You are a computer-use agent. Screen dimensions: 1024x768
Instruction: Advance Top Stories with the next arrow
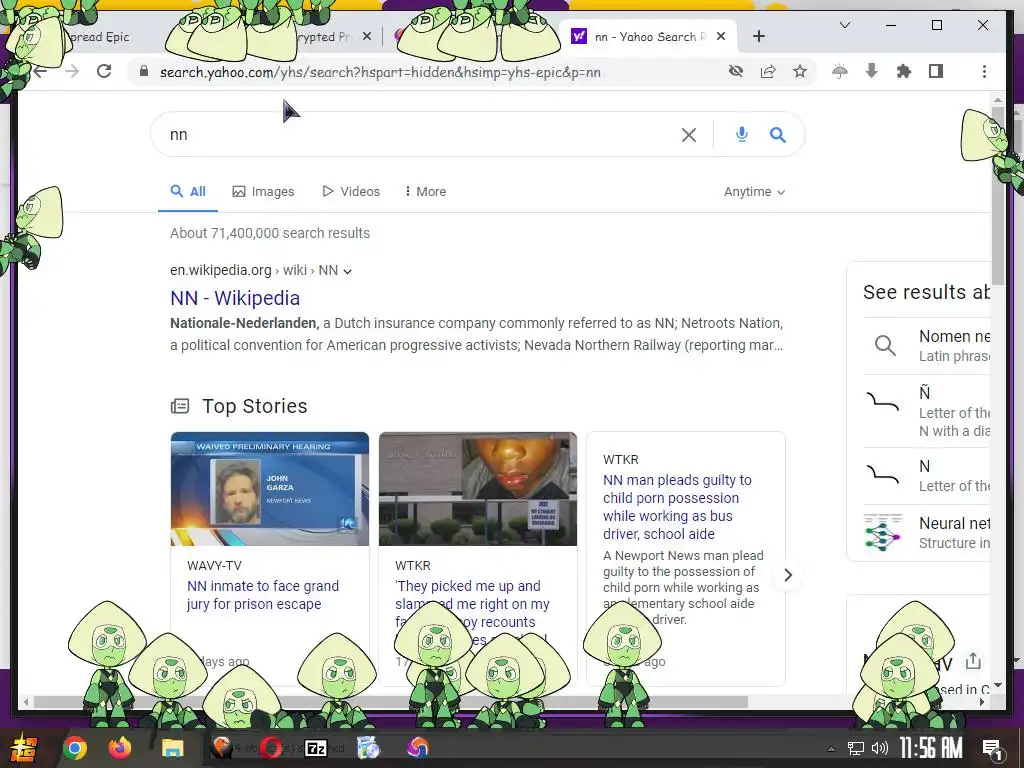(788, 575)
